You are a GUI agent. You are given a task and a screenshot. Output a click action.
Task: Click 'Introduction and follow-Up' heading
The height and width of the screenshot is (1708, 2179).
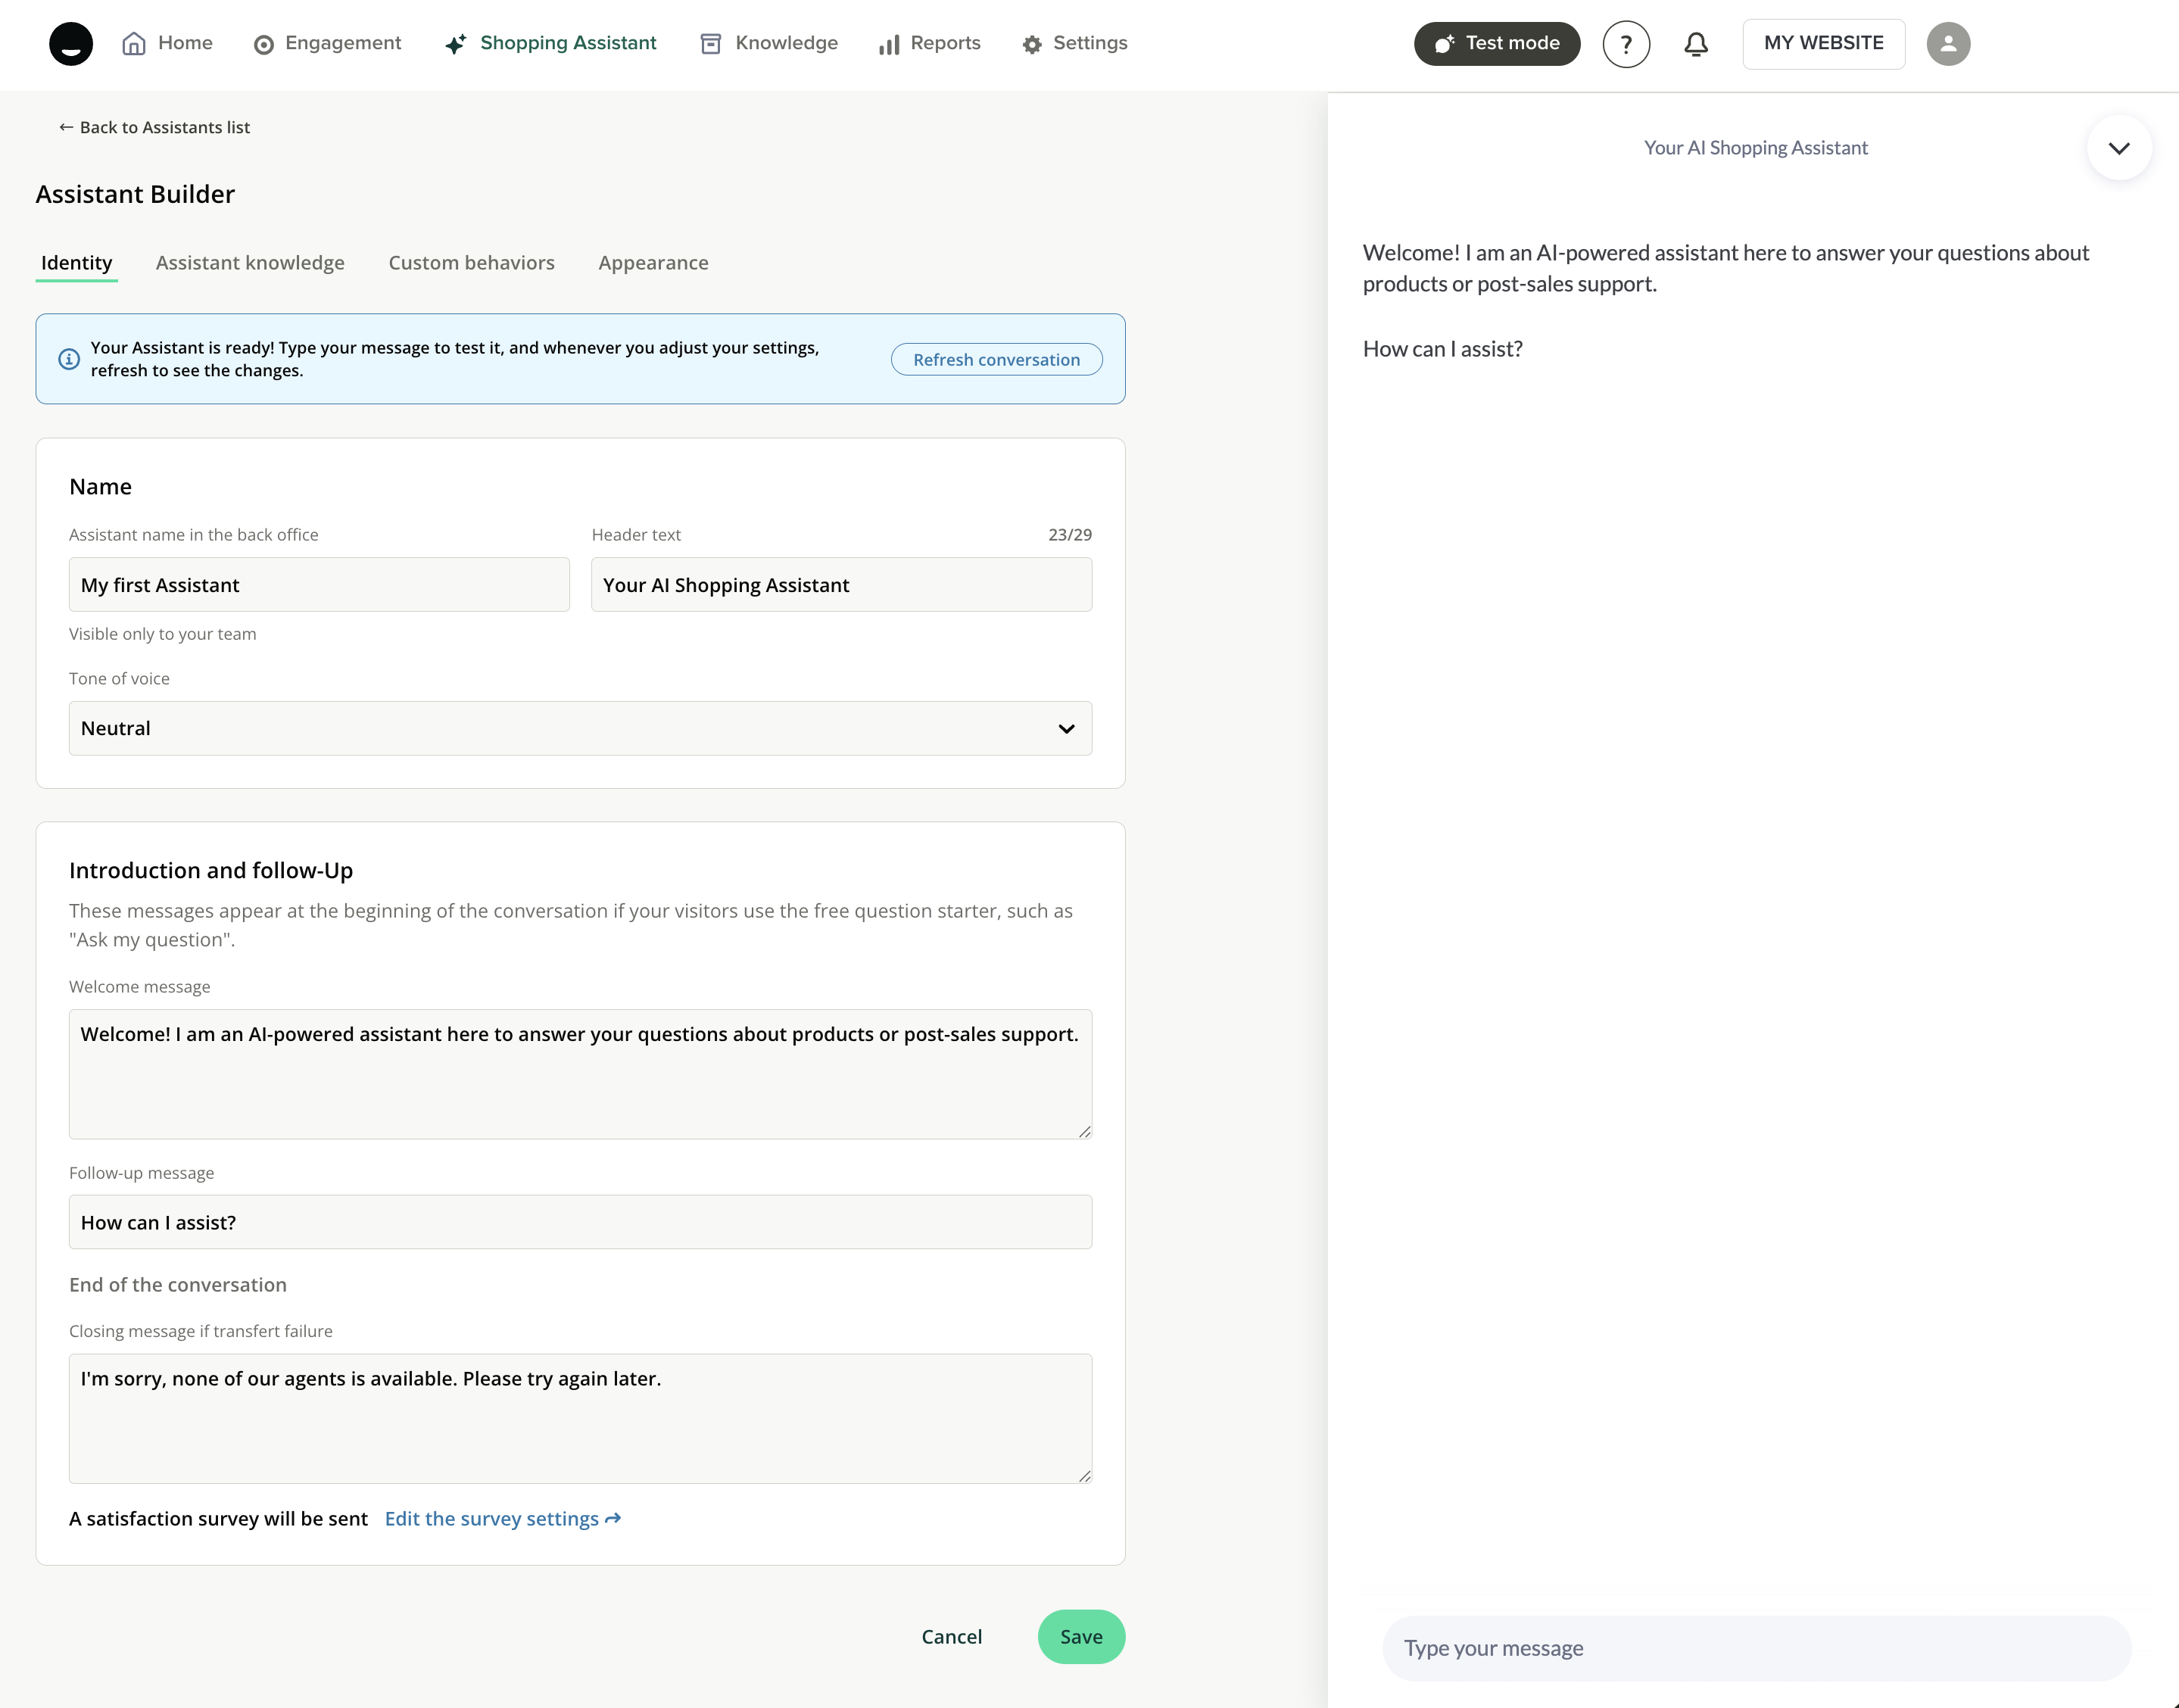211,870
